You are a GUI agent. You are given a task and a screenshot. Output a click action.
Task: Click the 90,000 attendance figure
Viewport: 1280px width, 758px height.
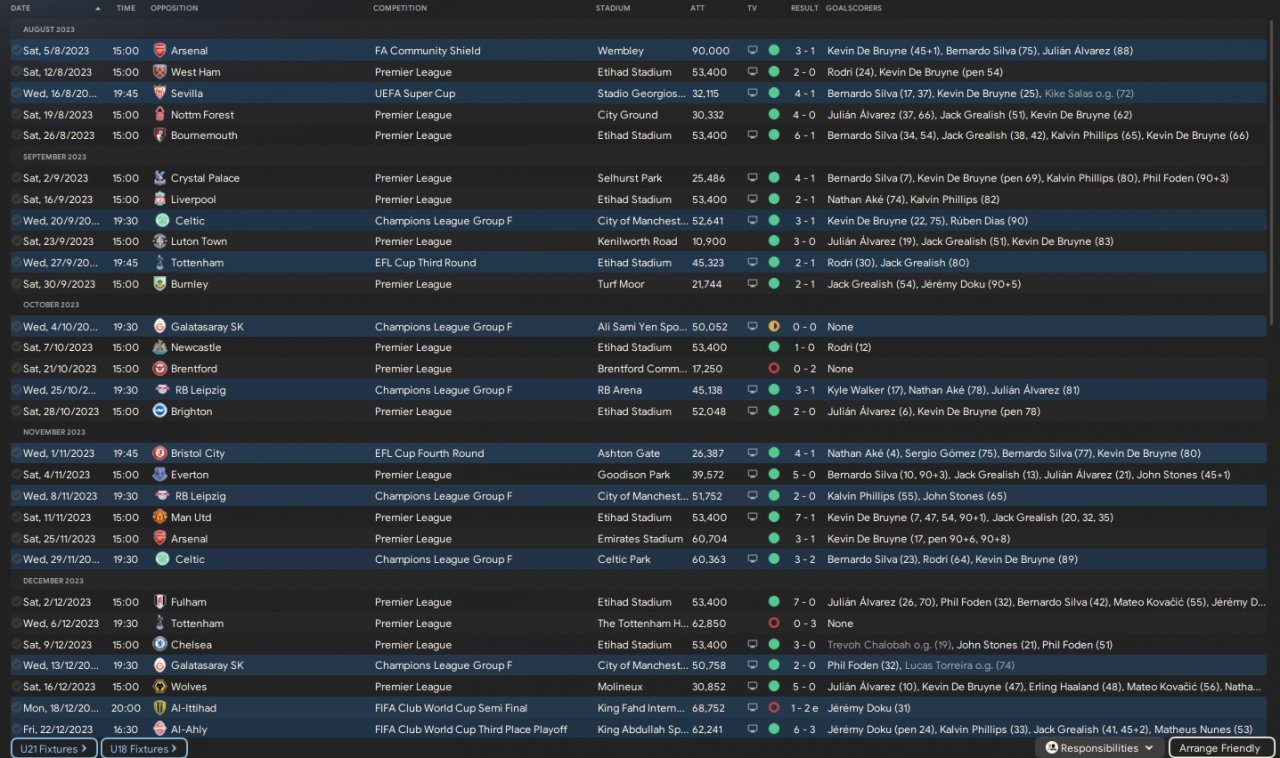click(x=710, y=51)
